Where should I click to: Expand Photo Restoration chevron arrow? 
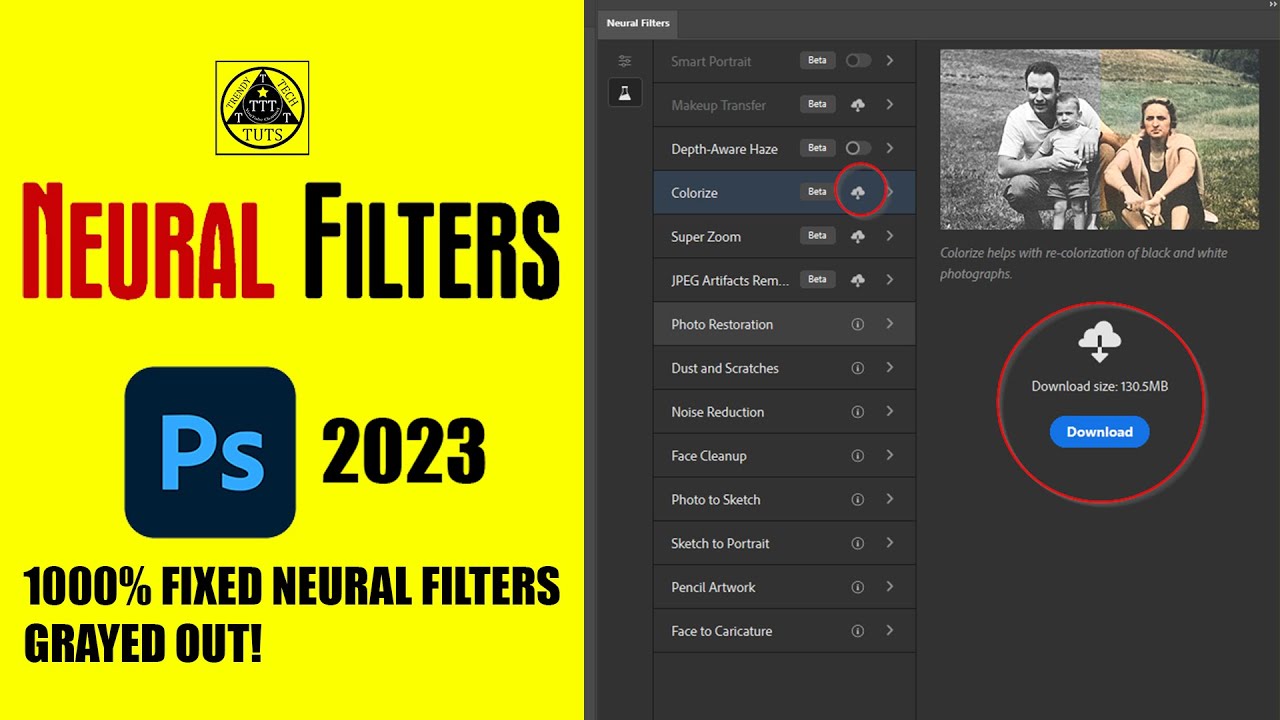tap(889, 324)
